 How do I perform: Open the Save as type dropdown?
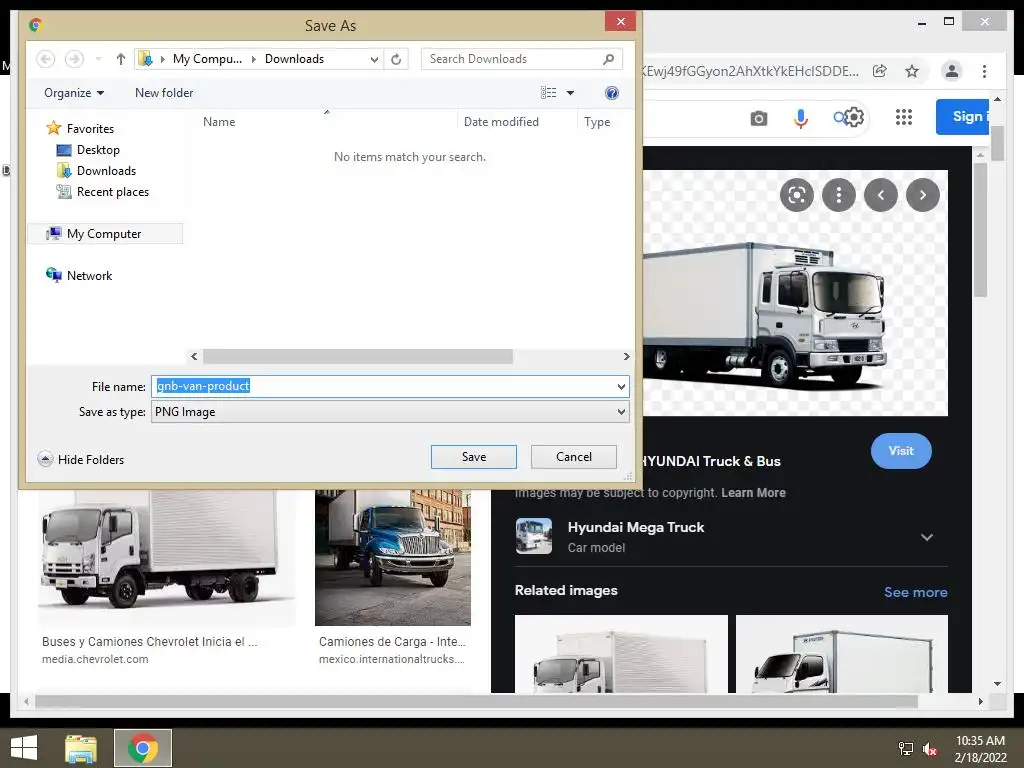click(x=621, y=412)
